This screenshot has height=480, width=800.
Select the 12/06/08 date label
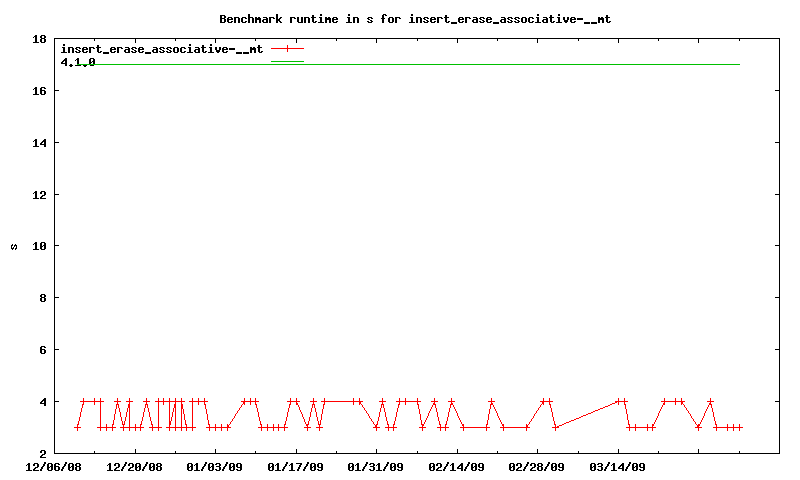pyautogui.click(x=53, y=466)
